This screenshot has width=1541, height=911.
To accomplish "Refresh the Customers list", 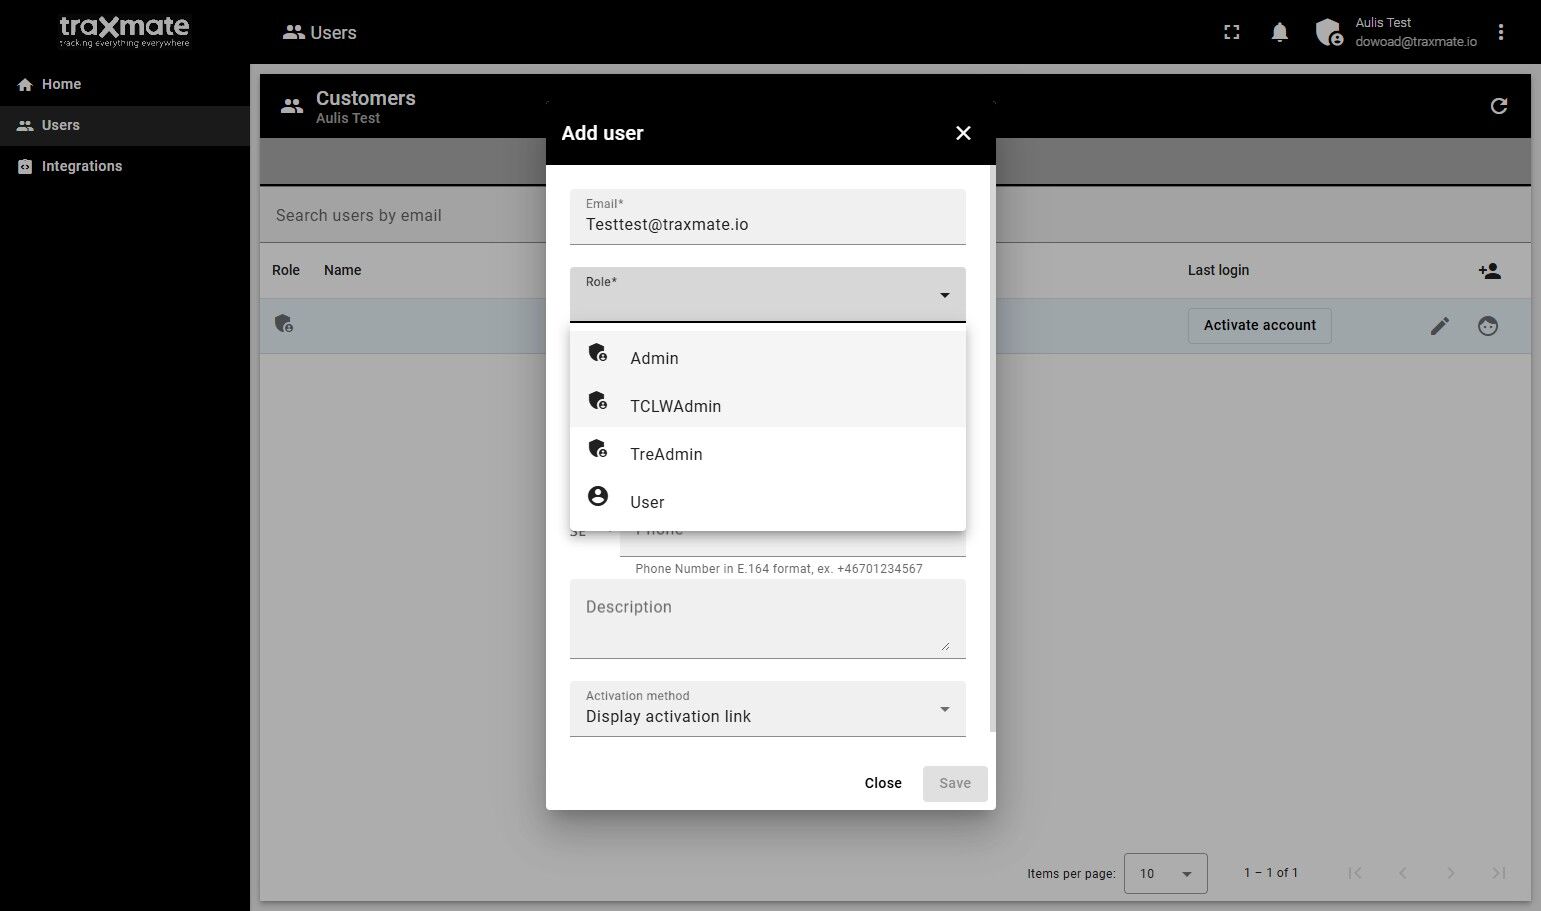I will pos(1498,106).
